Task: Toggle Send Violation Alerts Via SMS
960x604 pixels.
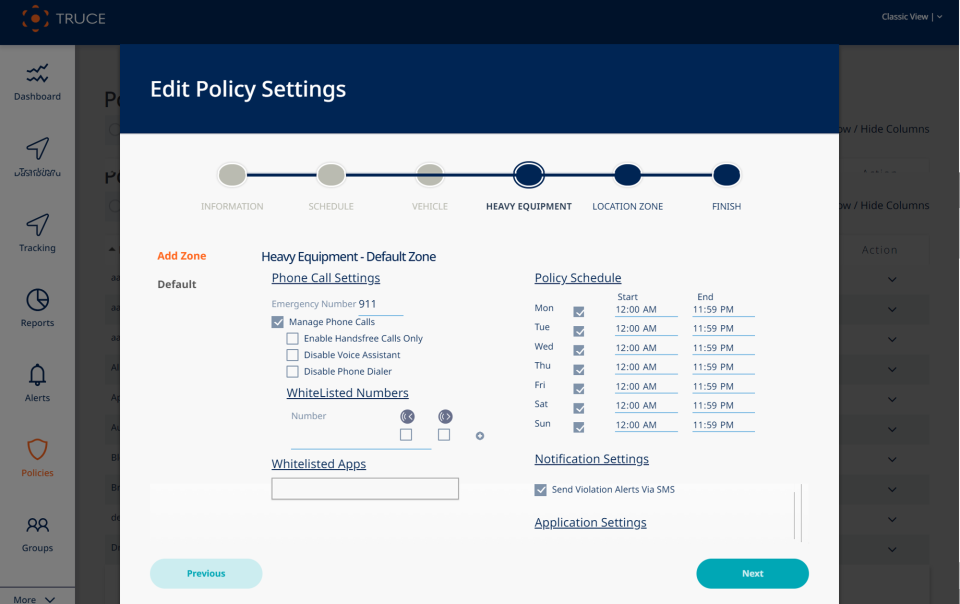Action: (541, 490)
